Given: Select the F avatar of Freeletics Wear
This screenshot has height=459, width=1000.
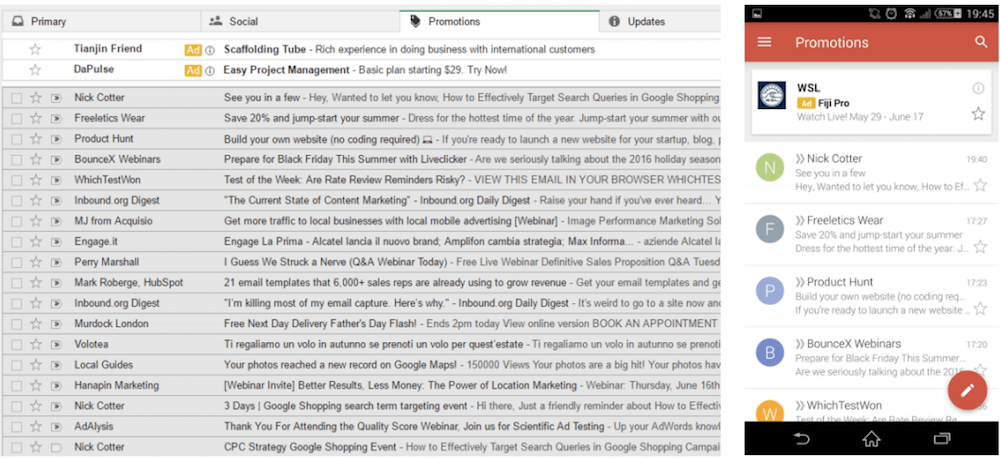Looking at the screenshot, I should 770,229.
